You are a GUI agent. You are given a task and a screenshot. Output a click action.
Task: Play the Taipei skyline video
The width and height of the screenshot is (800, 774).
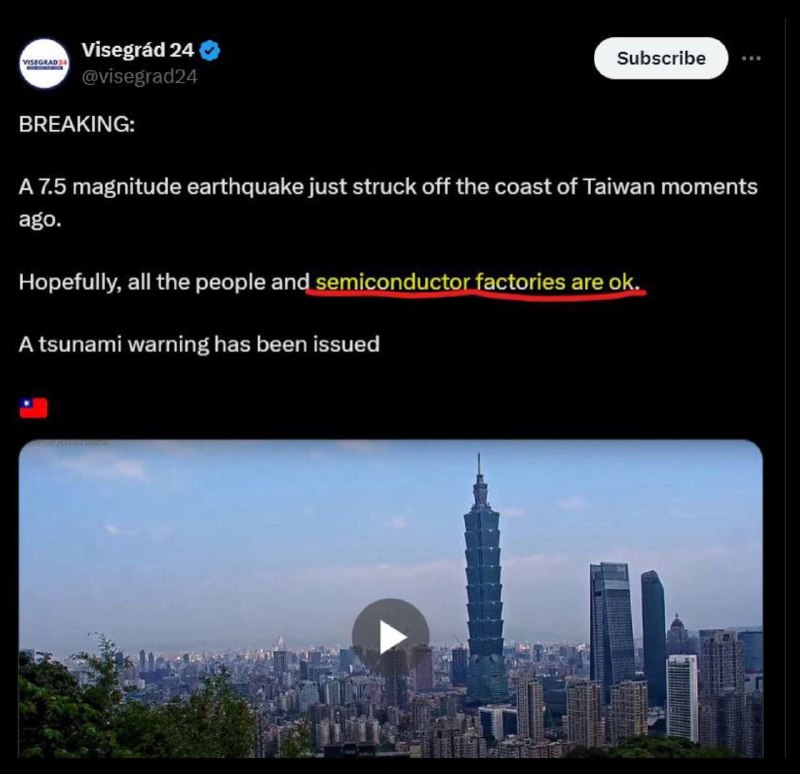pos(390,637)
